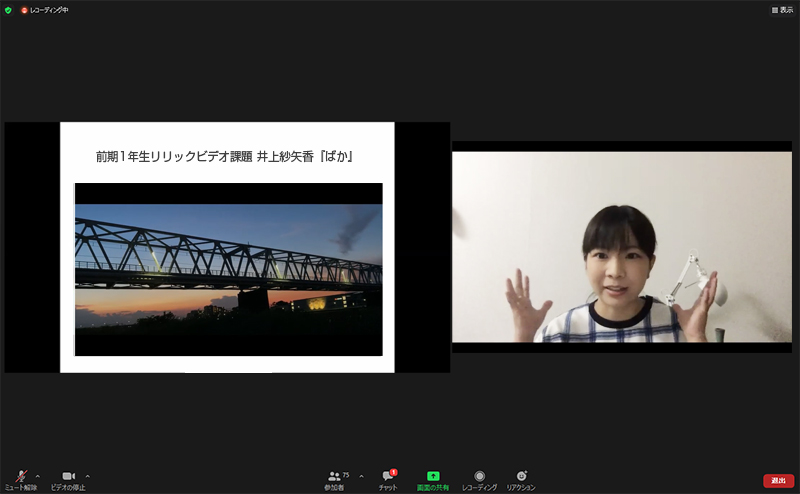The height and width of the screenshot is (494, 800).
Task: Unmute the microphone in the Zoom toolbar
Action: tap(21, 476)
